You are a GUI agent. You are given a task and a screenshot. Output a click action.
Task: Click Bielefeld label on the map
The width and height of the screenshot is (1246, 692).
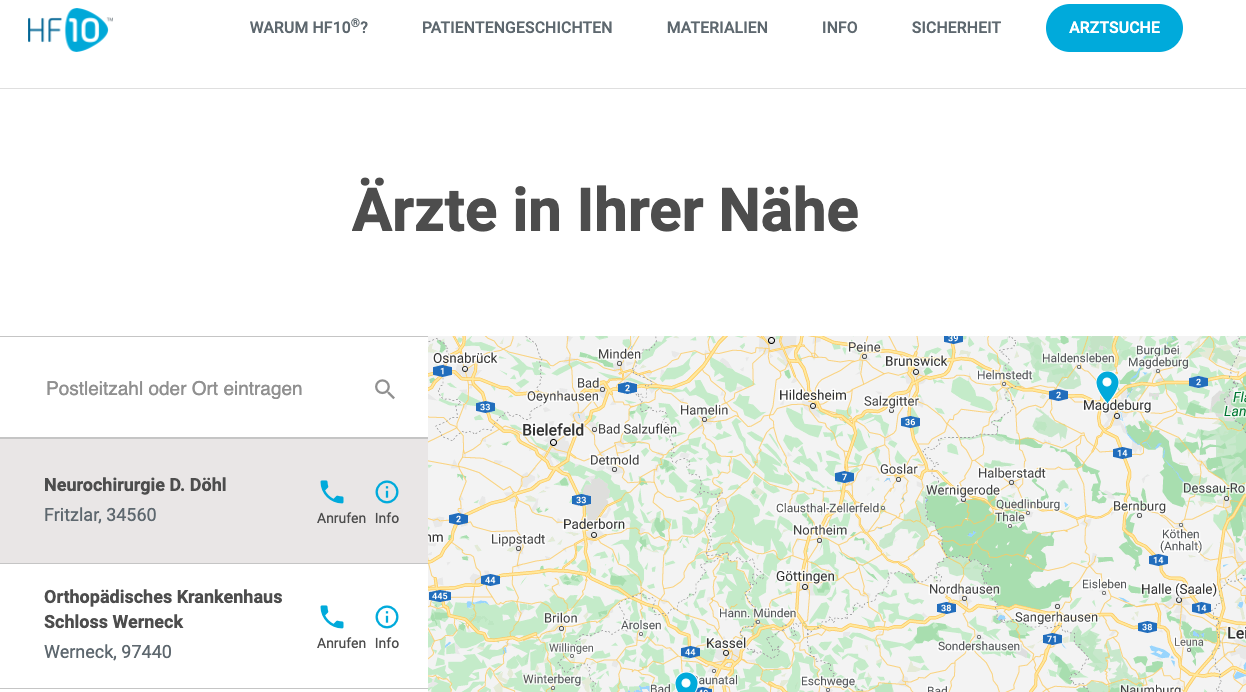pos(553,430)
